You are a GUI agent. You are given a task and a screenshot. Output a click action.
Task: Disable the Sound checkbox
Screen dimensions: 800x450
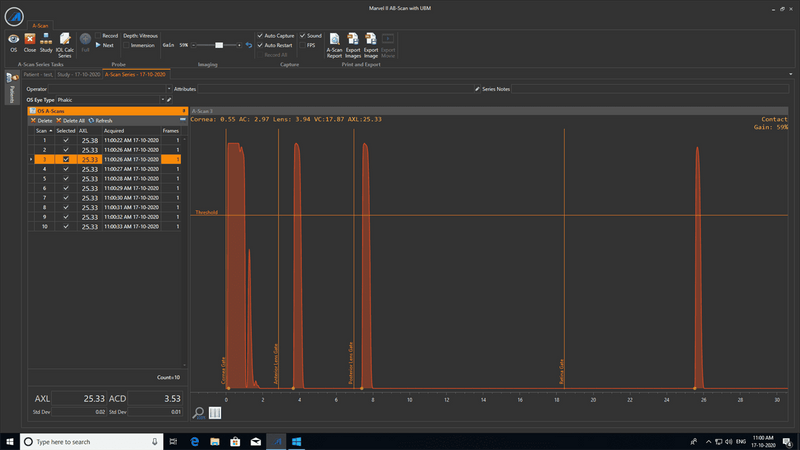tap(303, 35)
